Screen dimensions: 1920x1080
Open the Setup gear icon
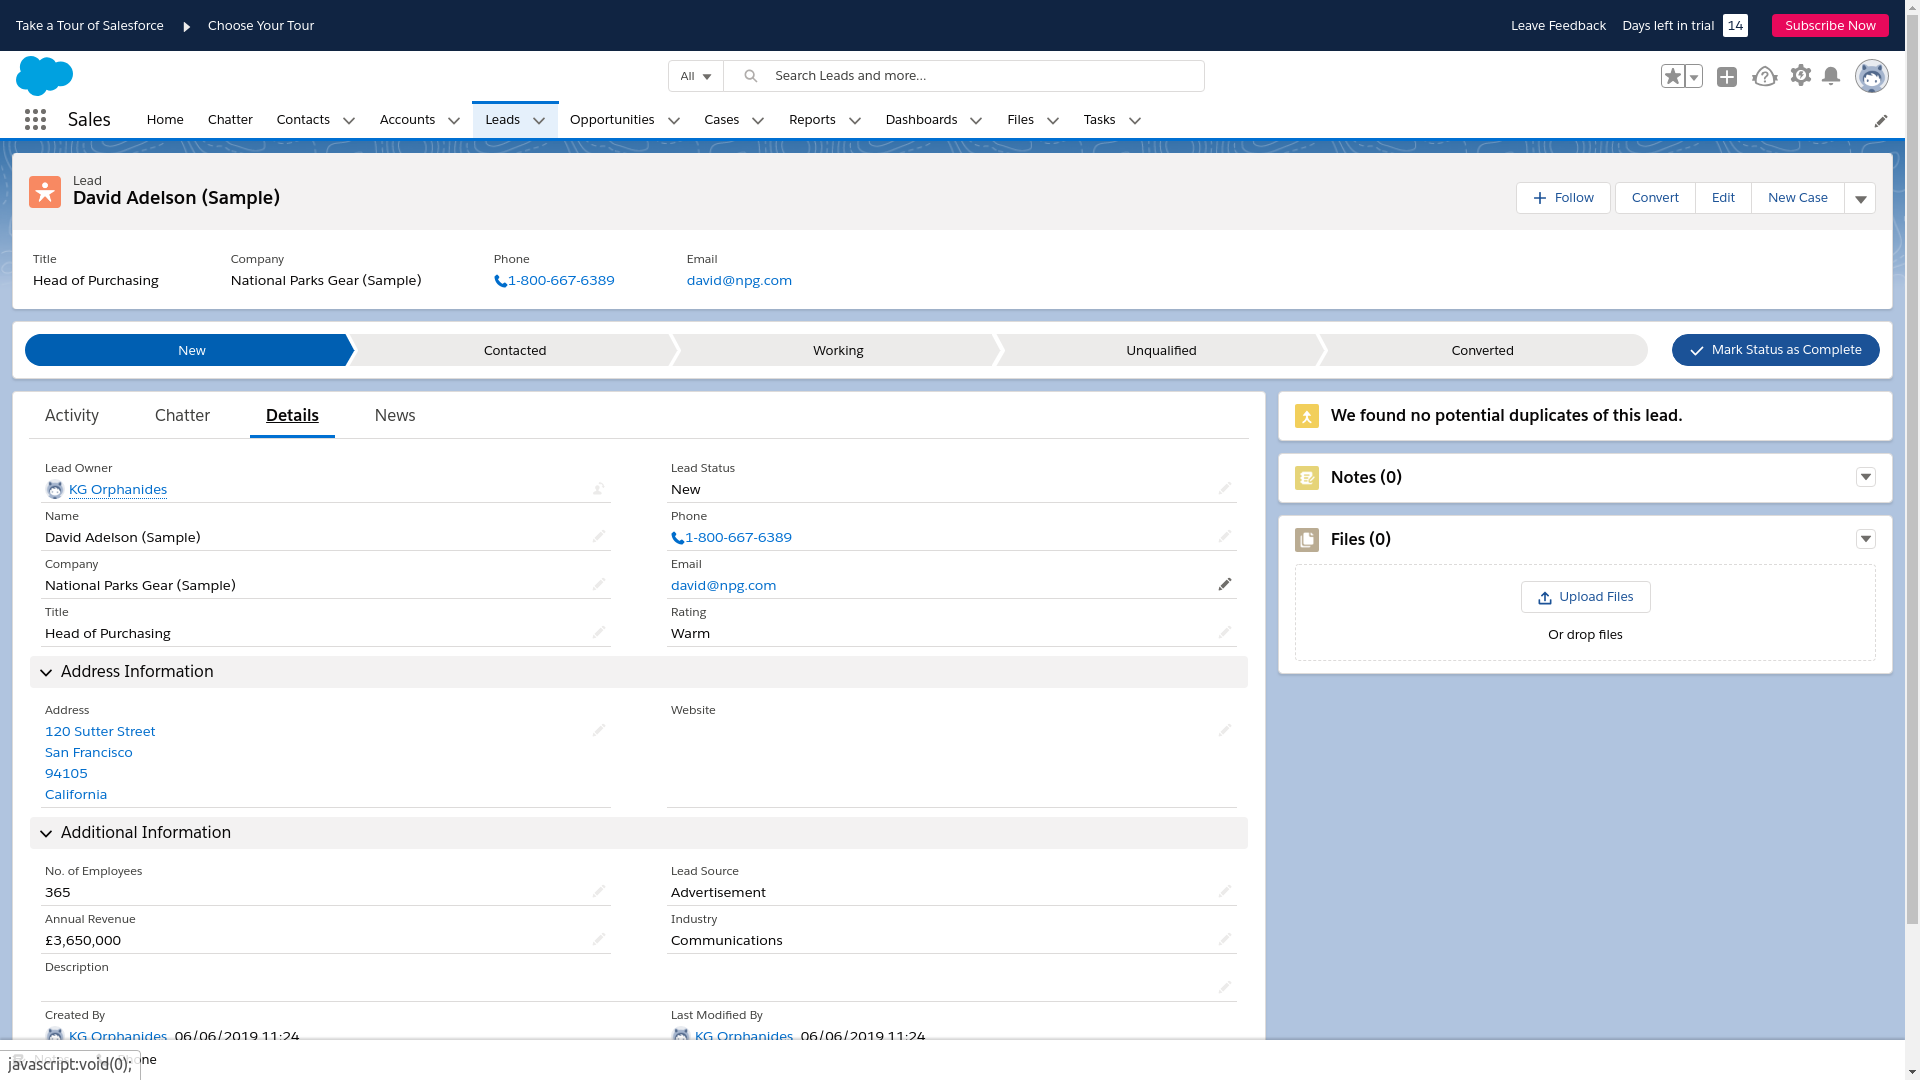pos(1800,76)
